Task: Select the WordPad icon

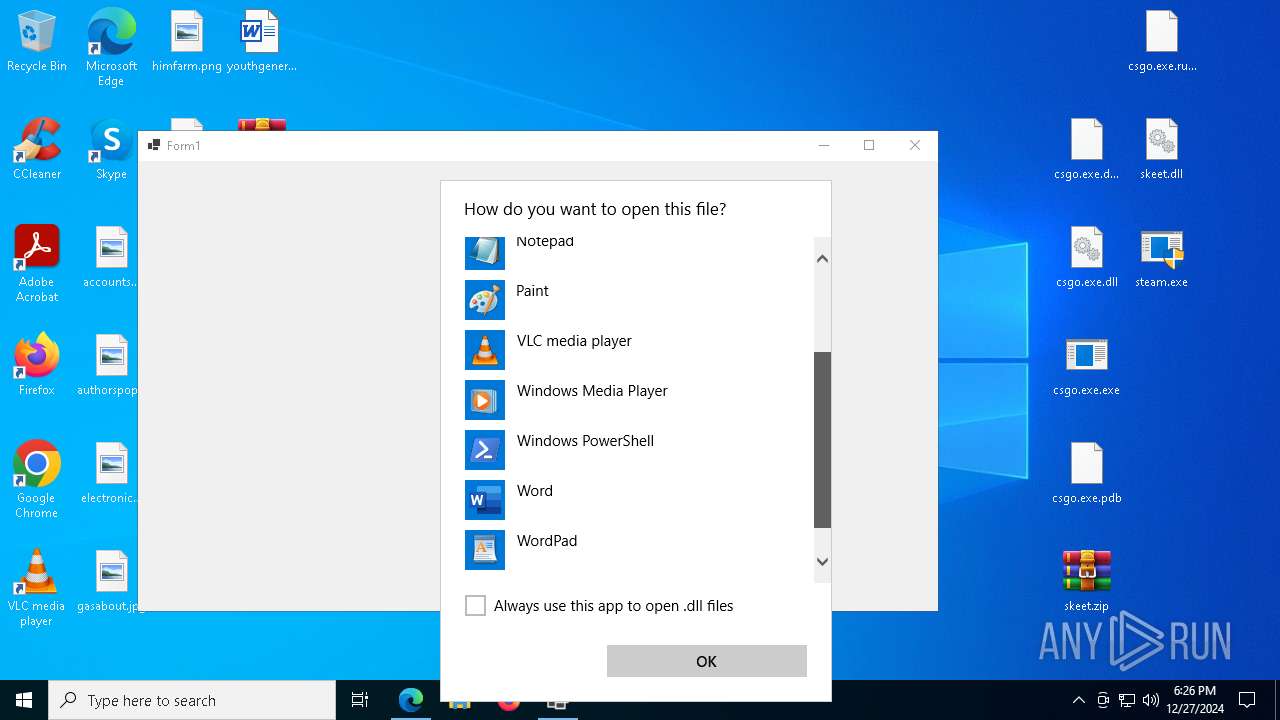Action: (x=485, y=550)
